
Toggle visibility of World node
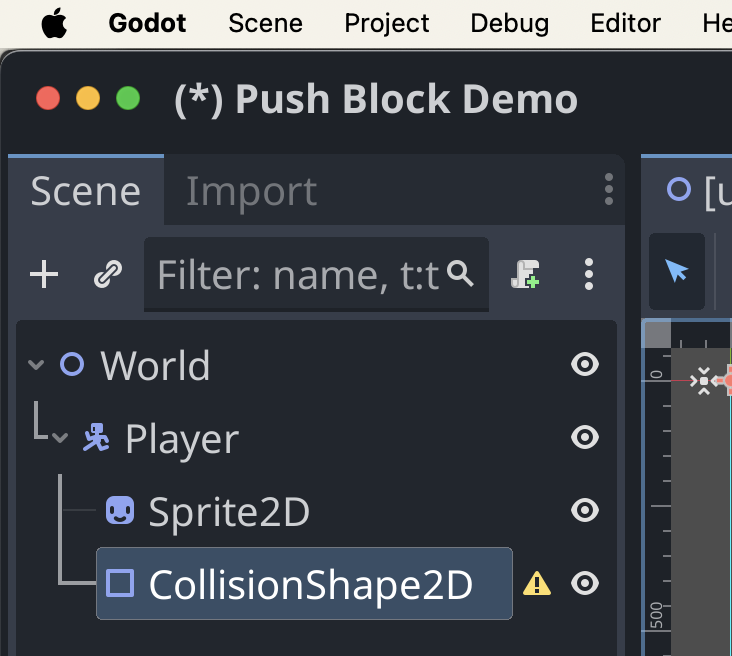click(584, 364)
